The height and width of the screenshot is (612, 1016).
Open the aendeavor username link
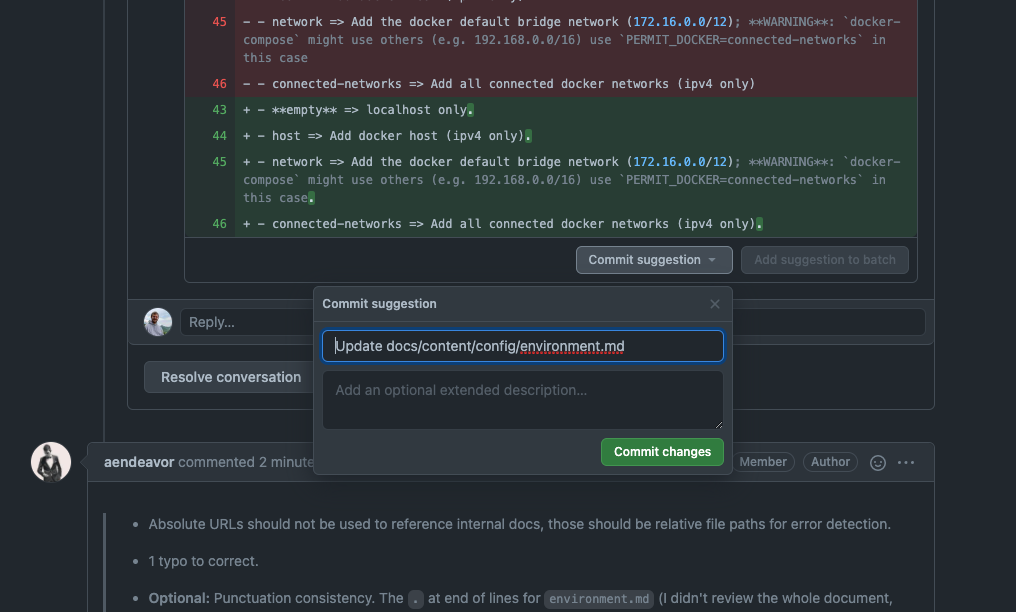pos(139,462)
